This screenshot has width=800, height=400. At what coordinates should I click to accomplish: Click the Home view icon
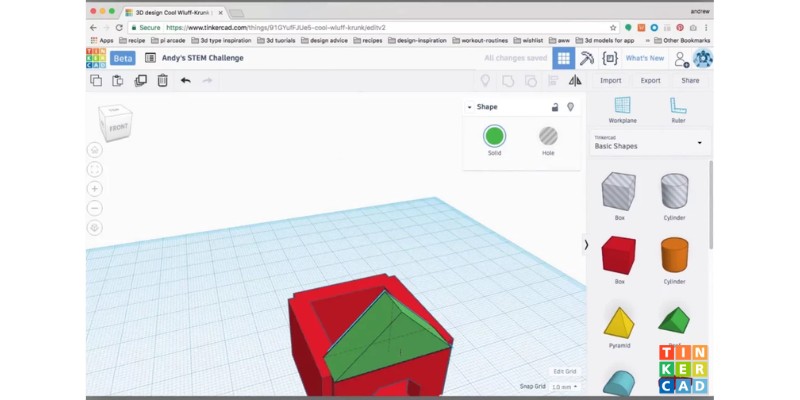coord(94,150)
